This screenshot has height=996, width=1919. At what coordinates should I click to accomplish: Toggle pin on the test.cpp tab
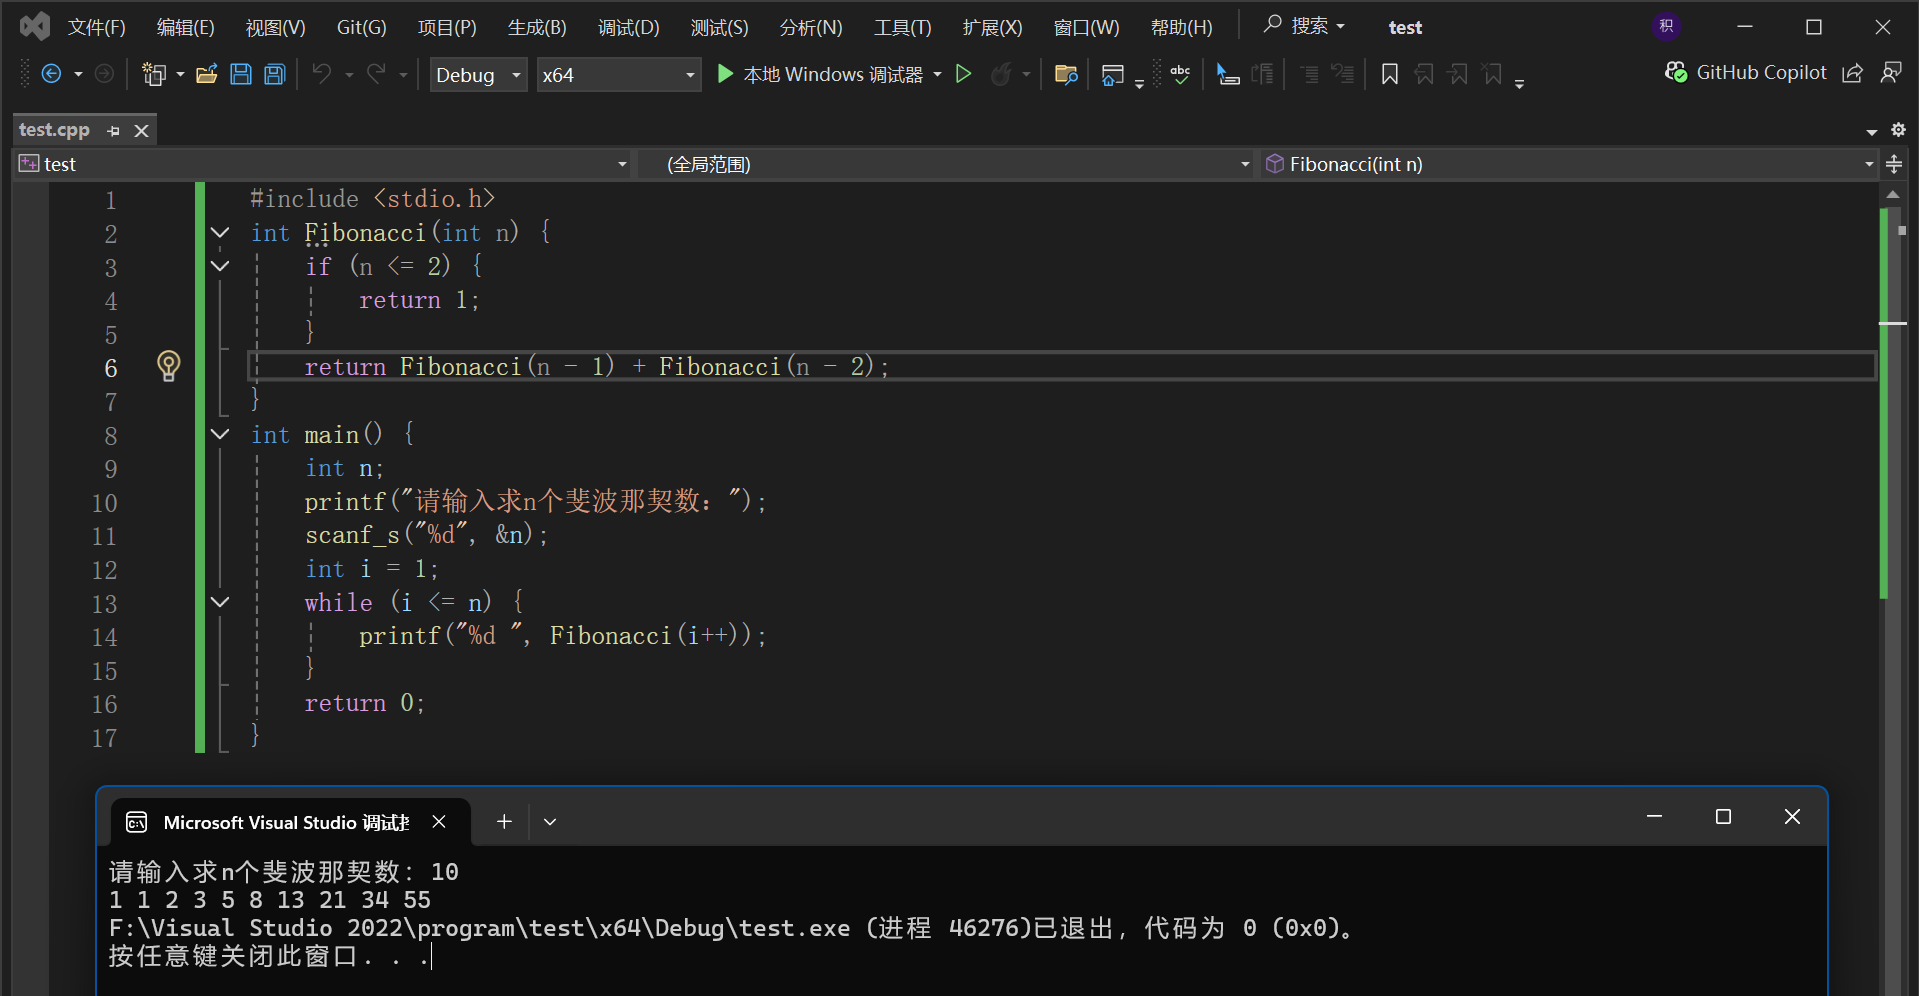113,131
